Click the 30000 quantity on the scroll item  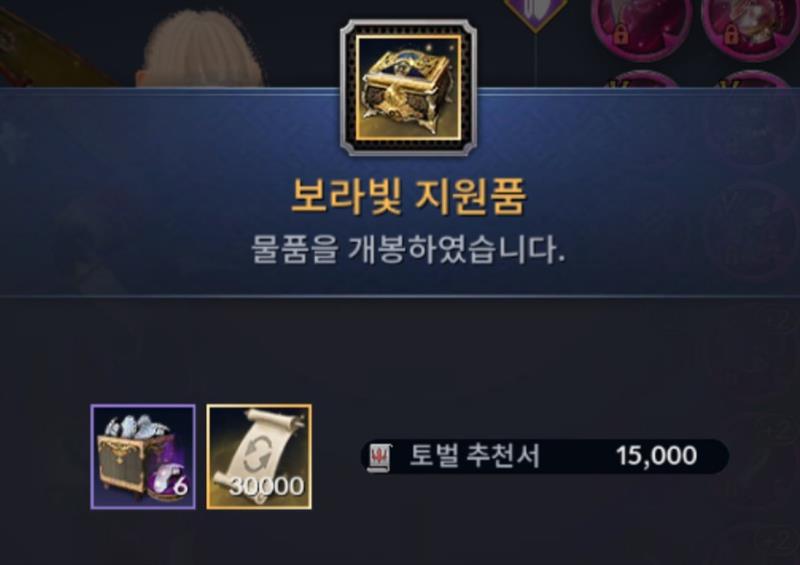266,486
